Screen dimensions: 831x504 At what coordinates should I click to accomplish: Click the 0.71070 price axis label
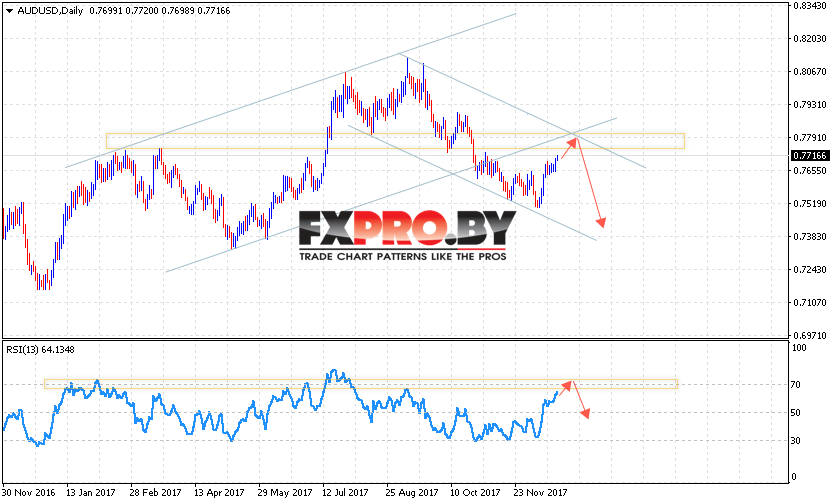coord(810,303)
